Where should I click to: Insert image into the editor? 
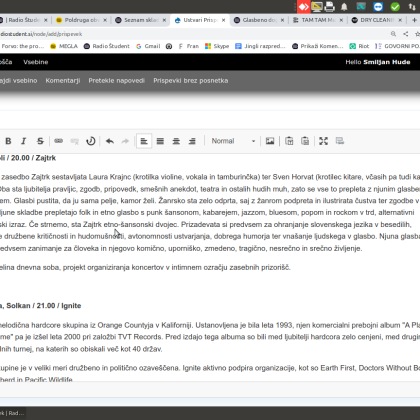tap(270, 141)
